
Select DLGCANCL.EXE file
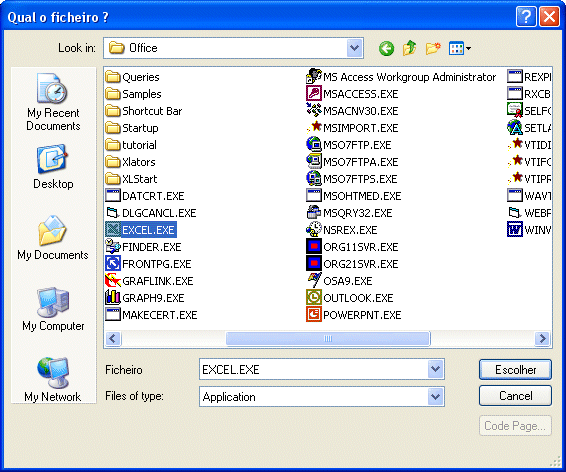pyautogui.click(x=151, y=213)
